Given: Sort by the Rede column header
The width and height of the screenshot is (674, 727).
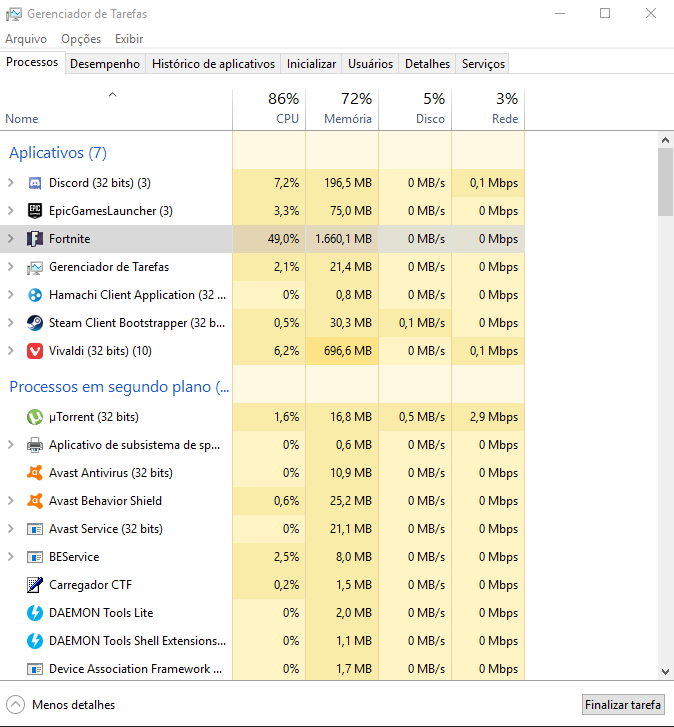Looking at the screenshot, I should (x=488, y=109).
